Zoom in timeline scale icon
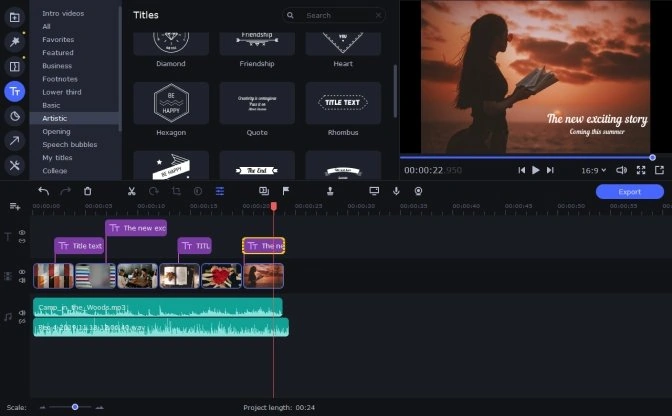Screen dimensions: 672x416 point(99,407)
